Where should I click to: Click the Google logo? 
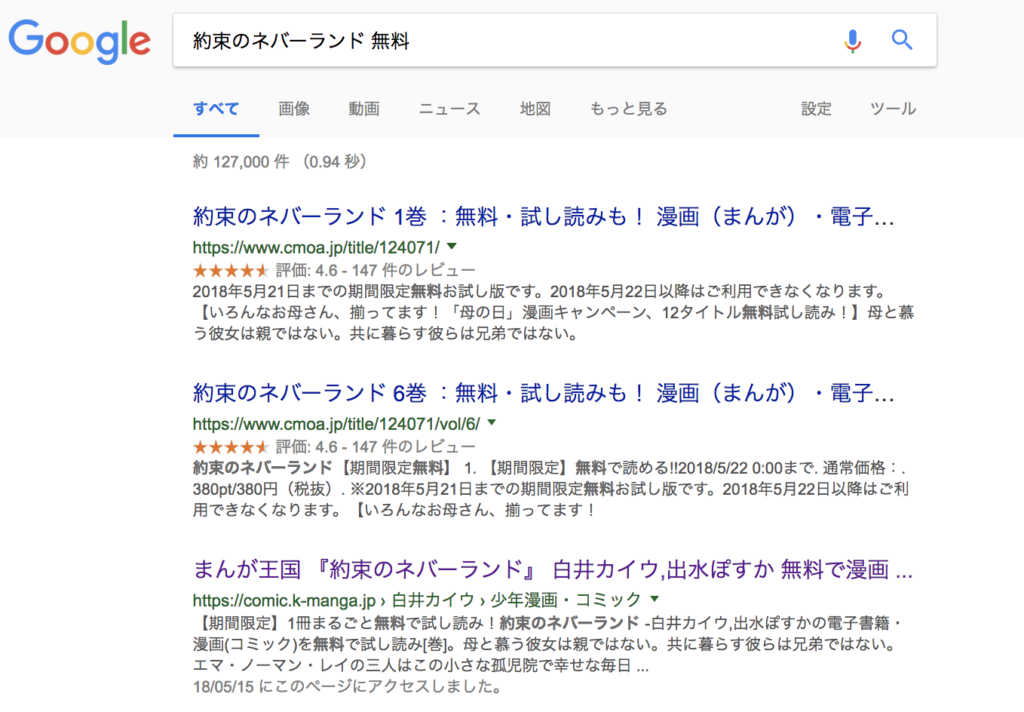80,40
